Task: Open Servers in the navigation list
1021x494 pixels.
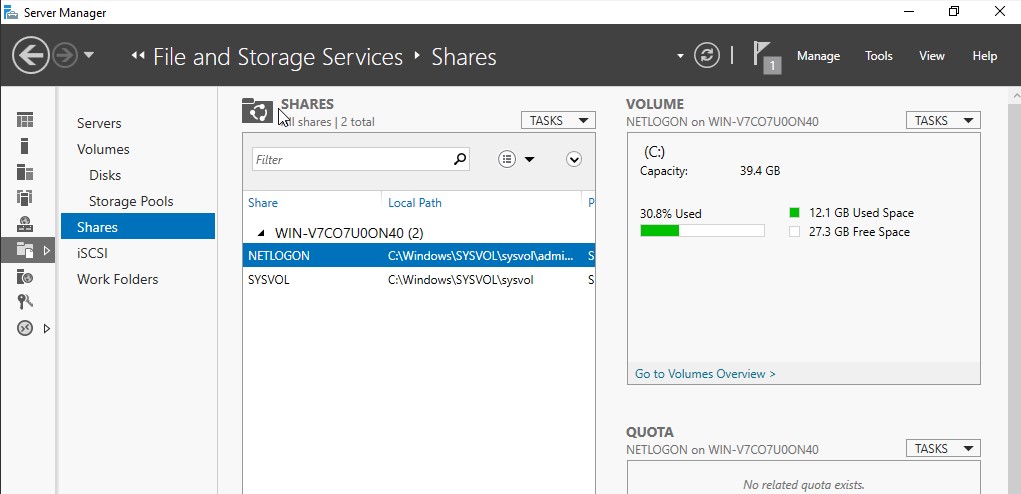Action: point(99,123)
